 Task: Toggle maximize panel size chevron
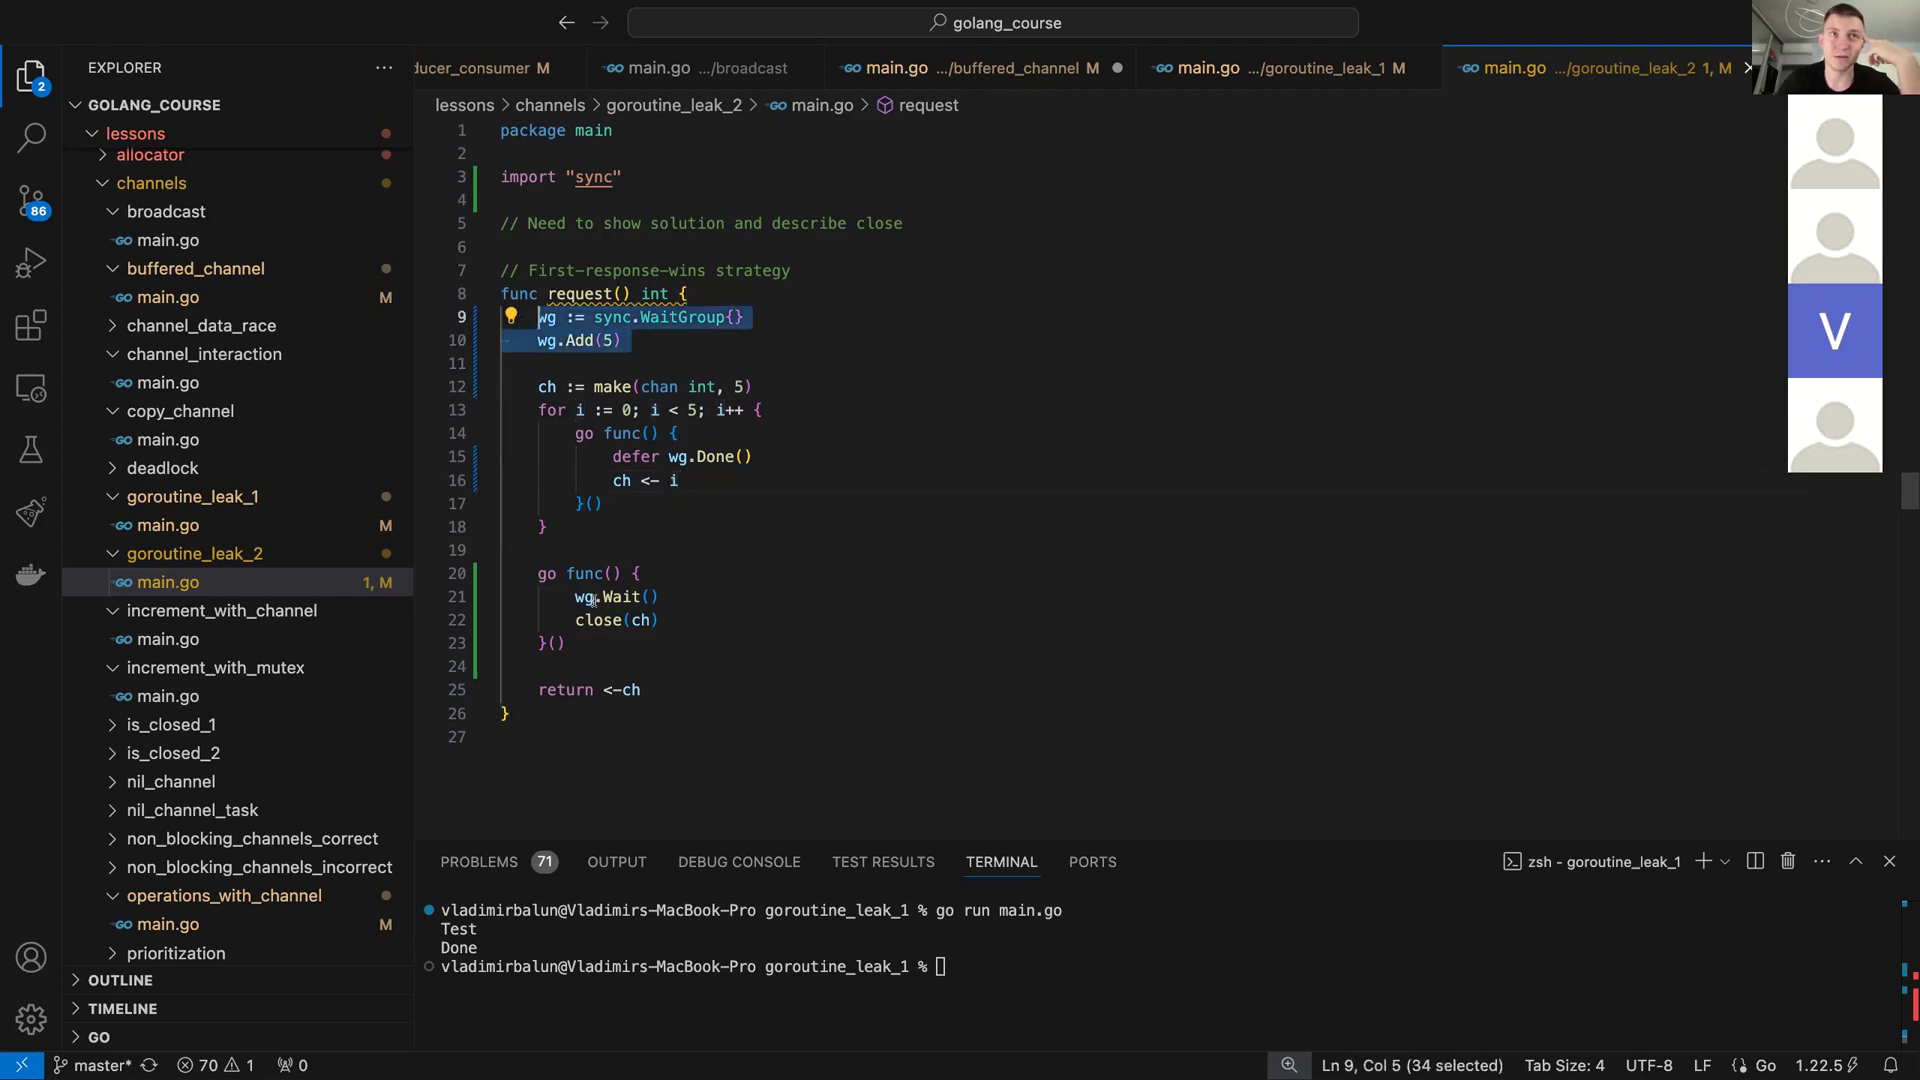click(1856, 861)
